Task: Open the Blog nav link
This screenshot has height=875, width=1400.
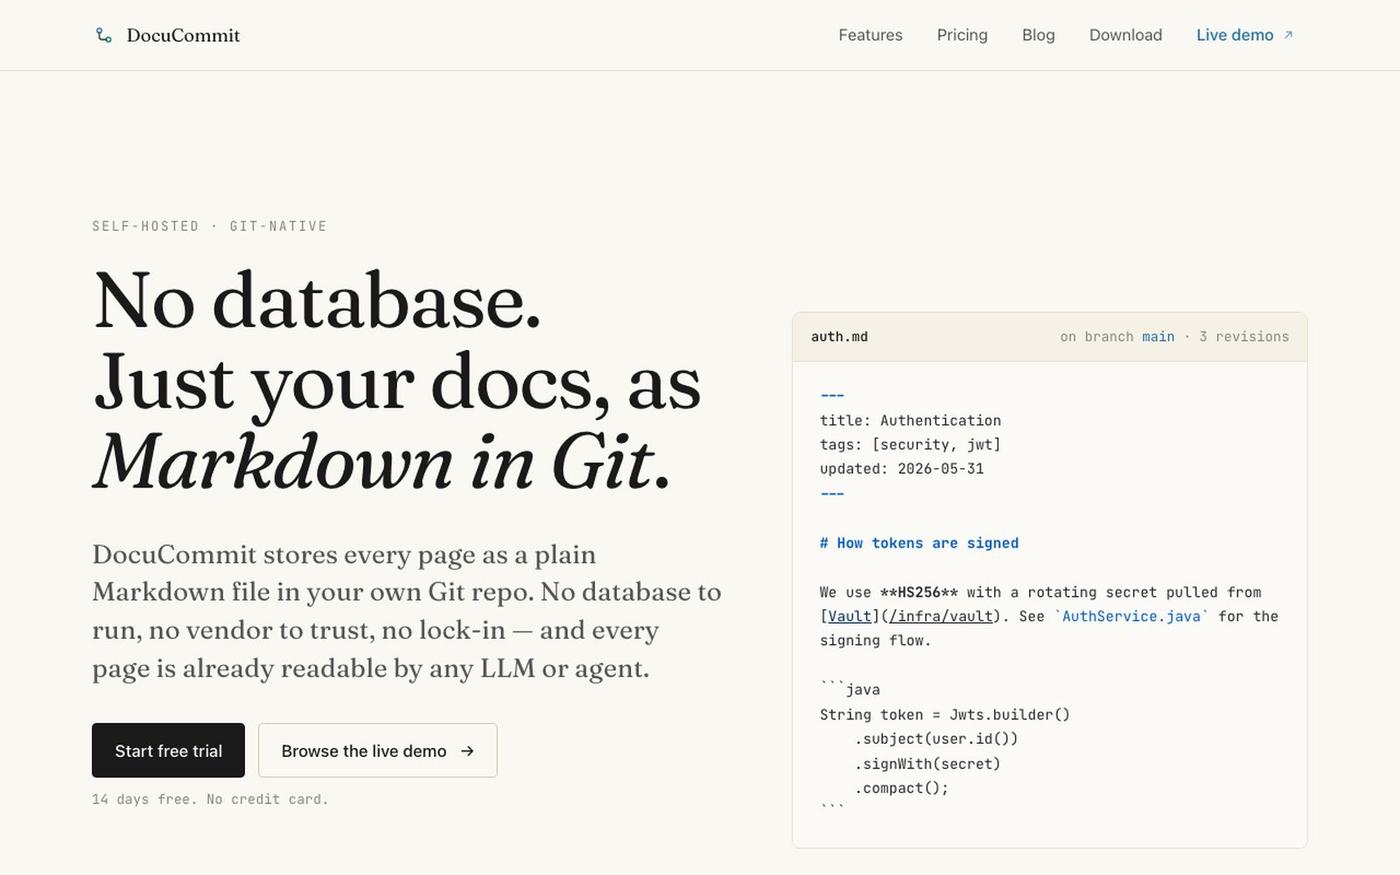Action: click(1038, 35)
